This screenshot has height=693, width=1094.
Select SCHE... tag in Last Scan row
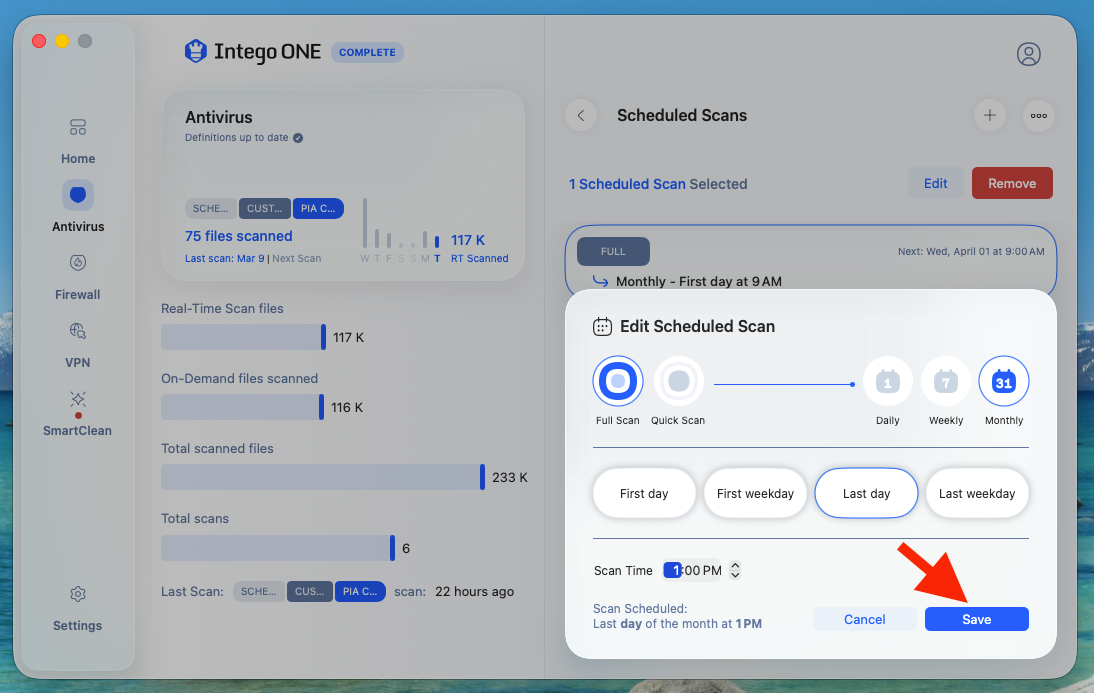pos(259,591)
